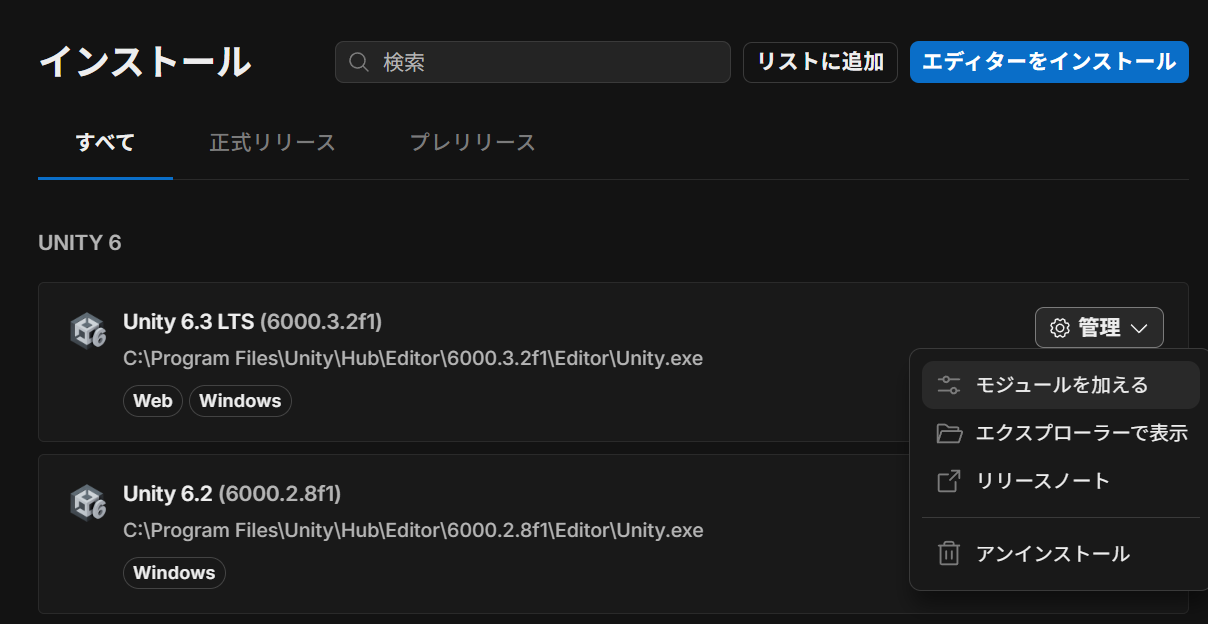
Task: Switch to the すべて tab
Action: 105,142
